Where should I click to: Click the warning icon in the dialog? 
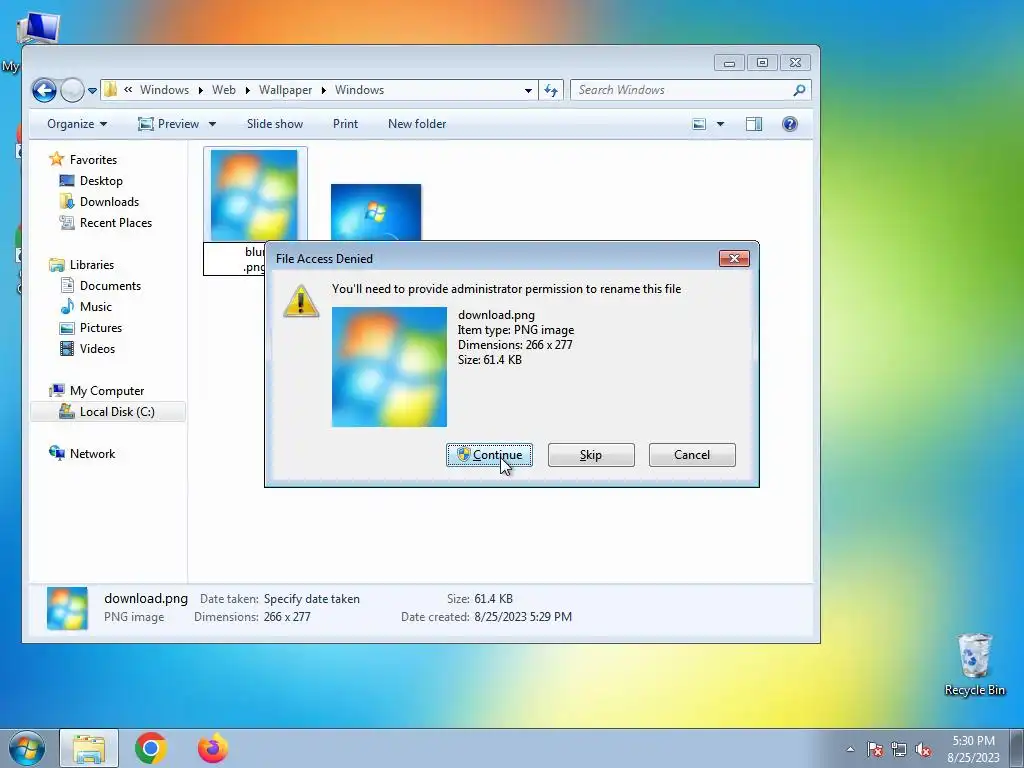(x=300, y=301)
